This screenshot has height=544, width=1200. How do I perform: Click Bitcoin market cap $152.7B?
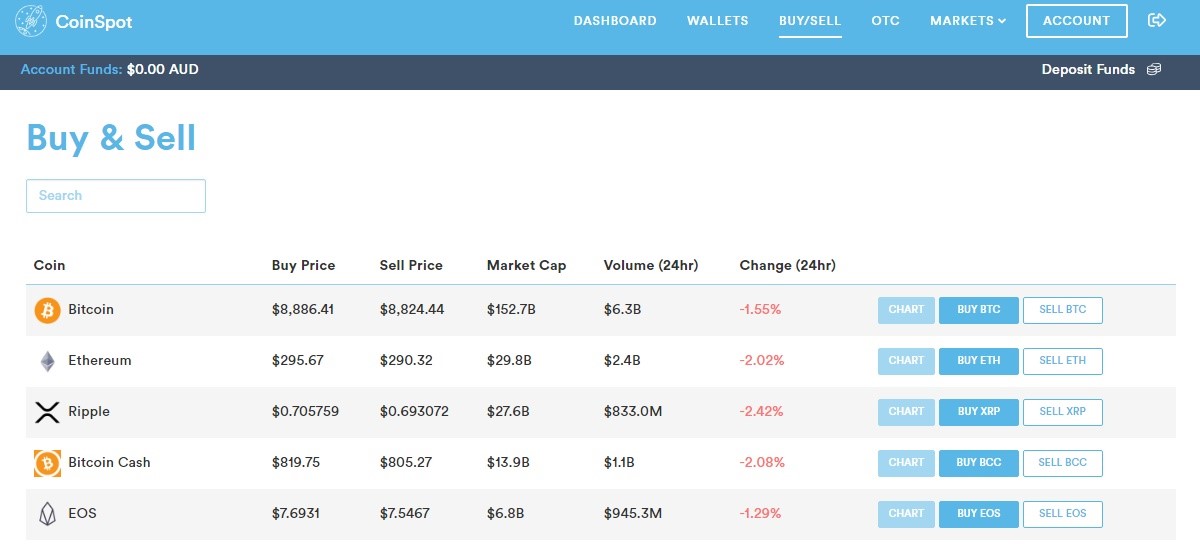click(511, 310)
